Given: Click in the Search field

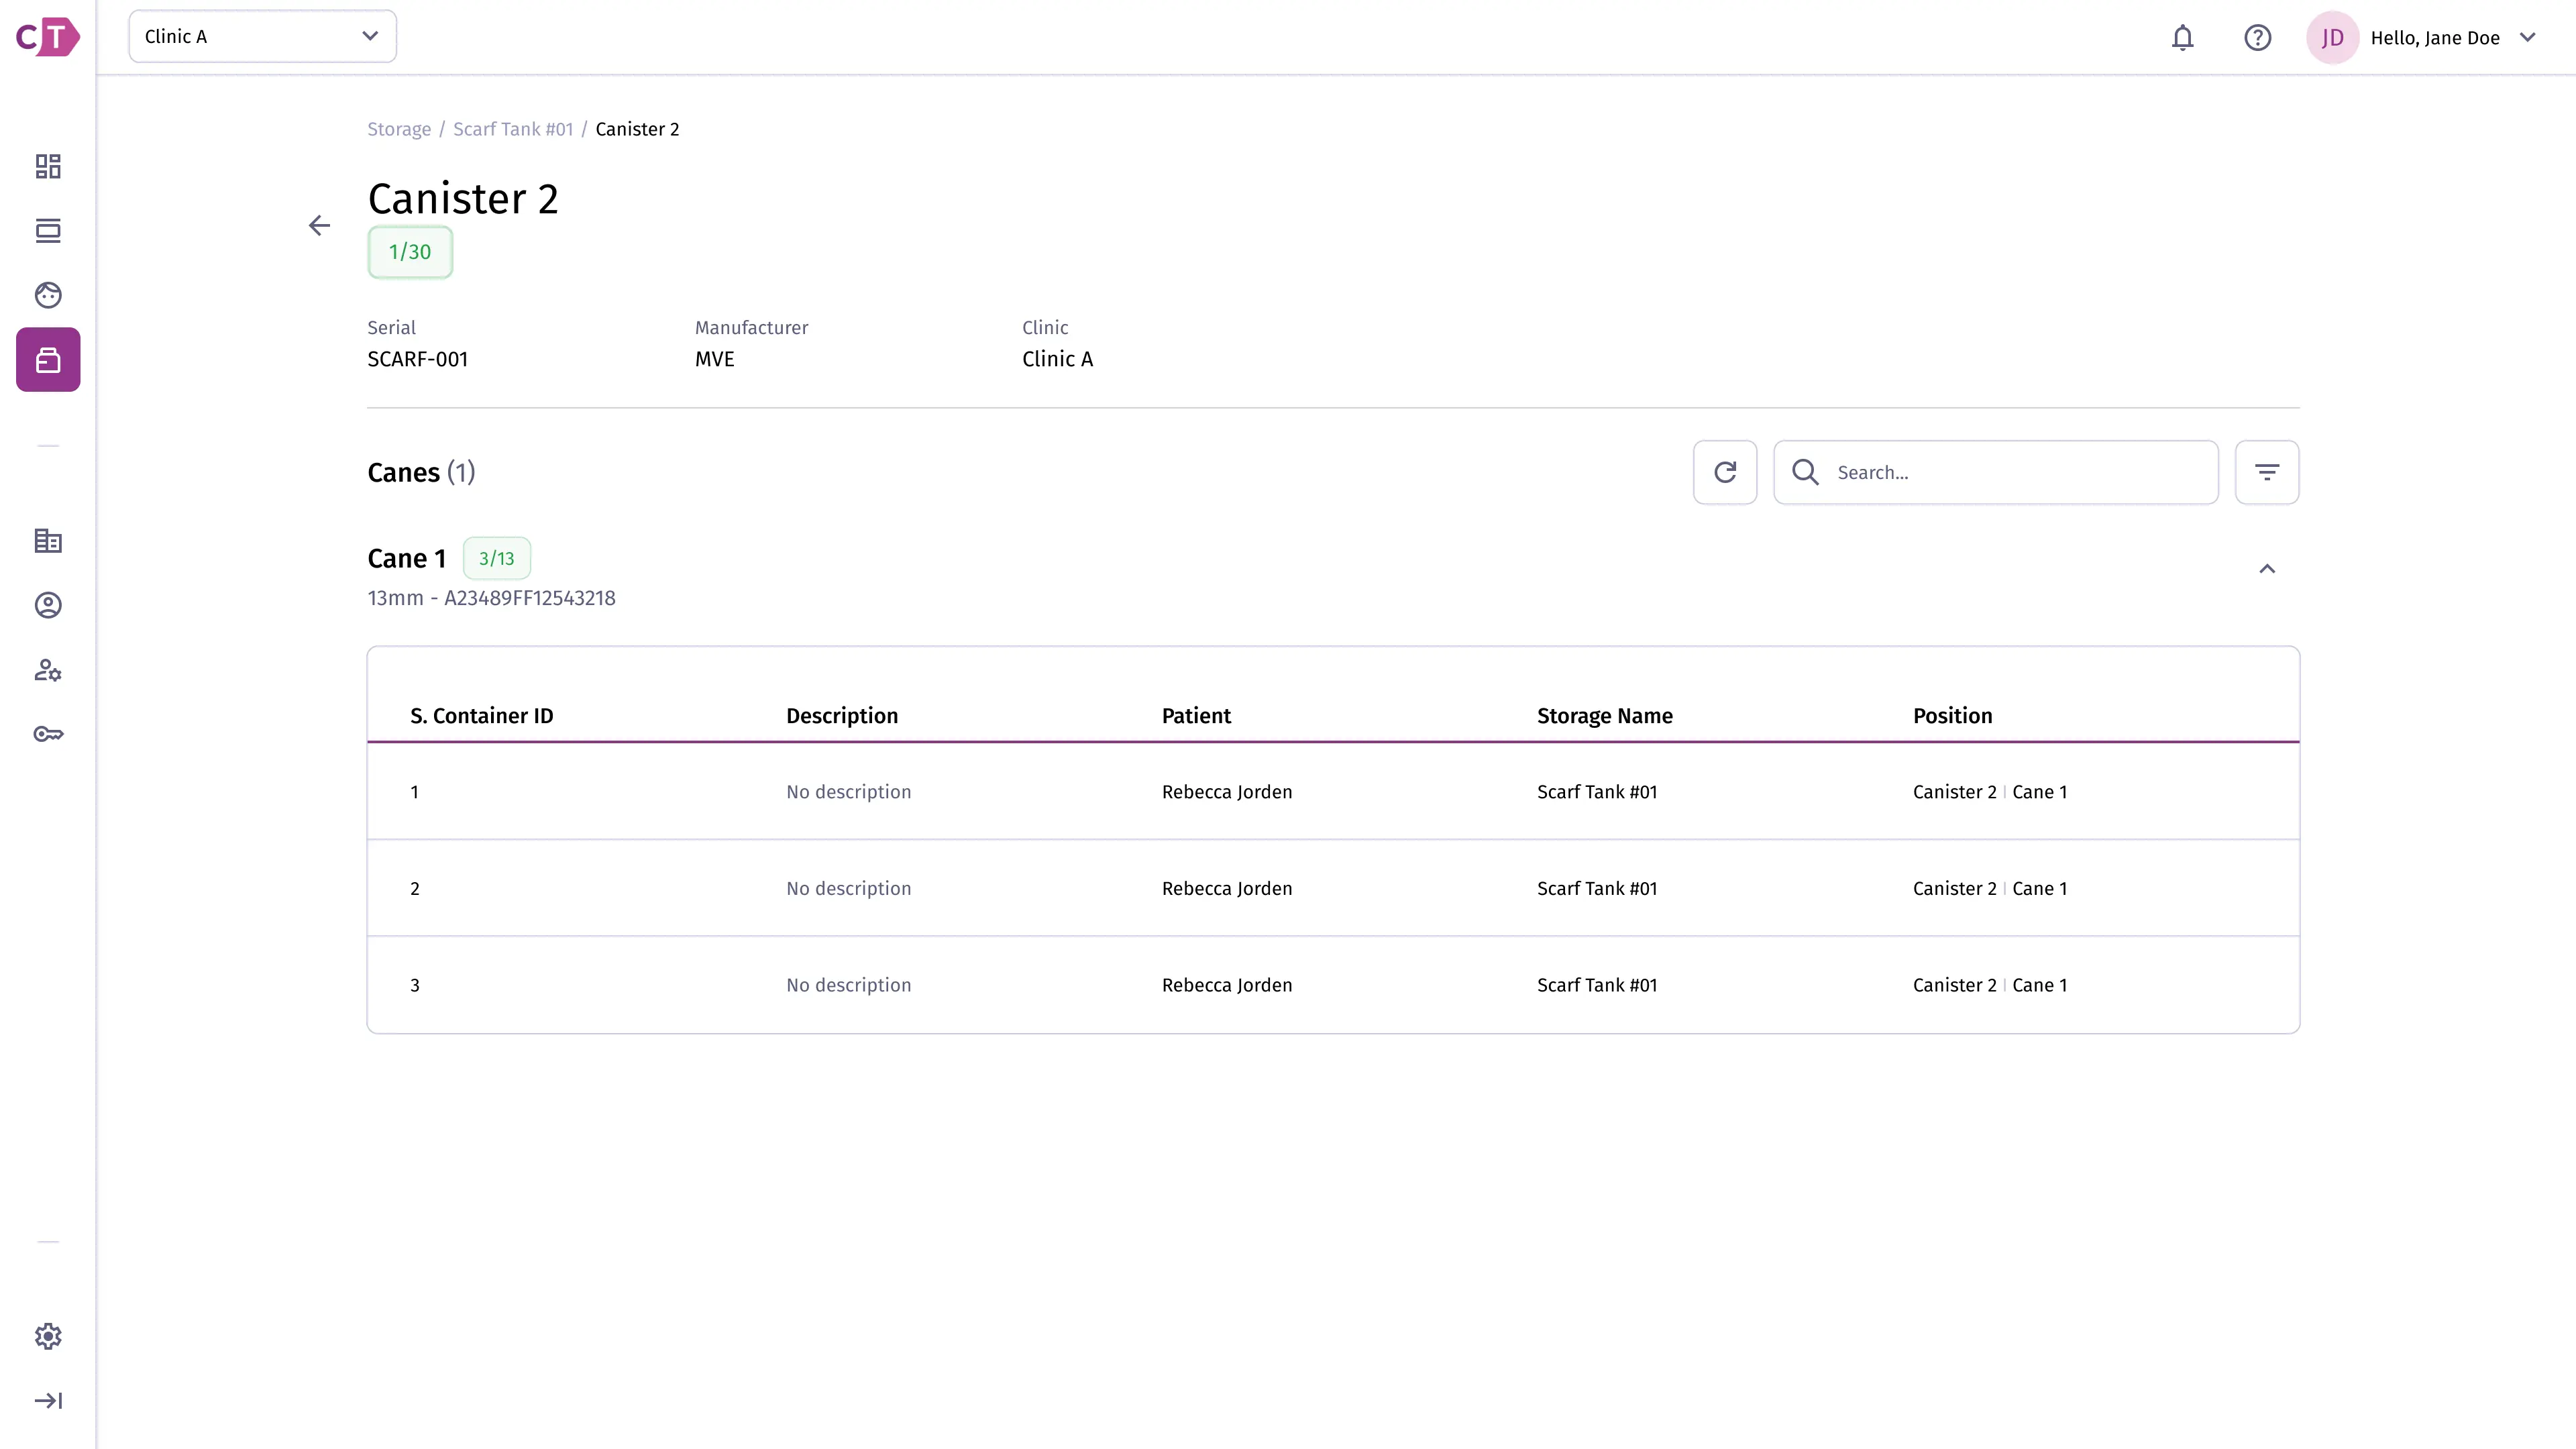Looking at the screenshot, I should click(1996, 472).
